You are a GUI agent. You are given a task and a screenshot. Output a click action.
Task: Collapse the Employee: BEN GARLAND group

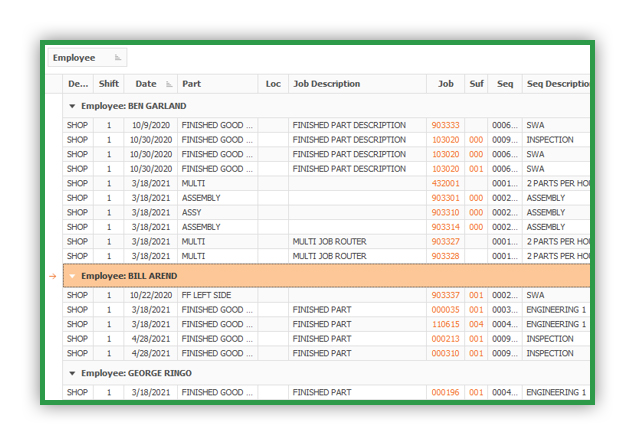point(72,106)
